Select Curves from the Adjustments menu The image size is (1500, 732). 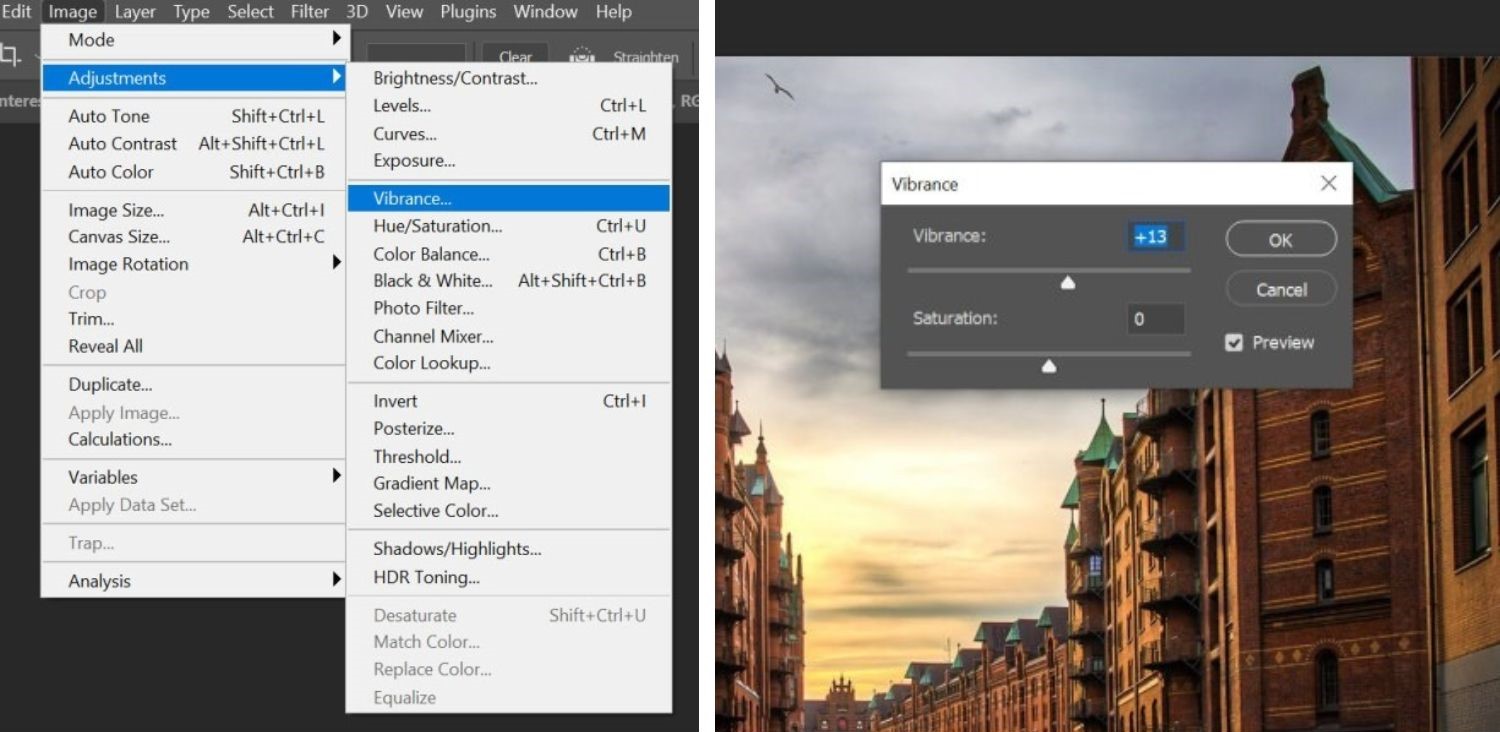pyautogui.click(x=404, y=133)
